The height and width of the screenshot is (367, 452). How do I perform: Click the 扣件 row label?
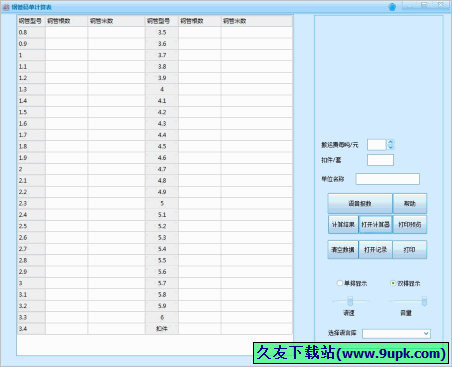coord(162,329)
